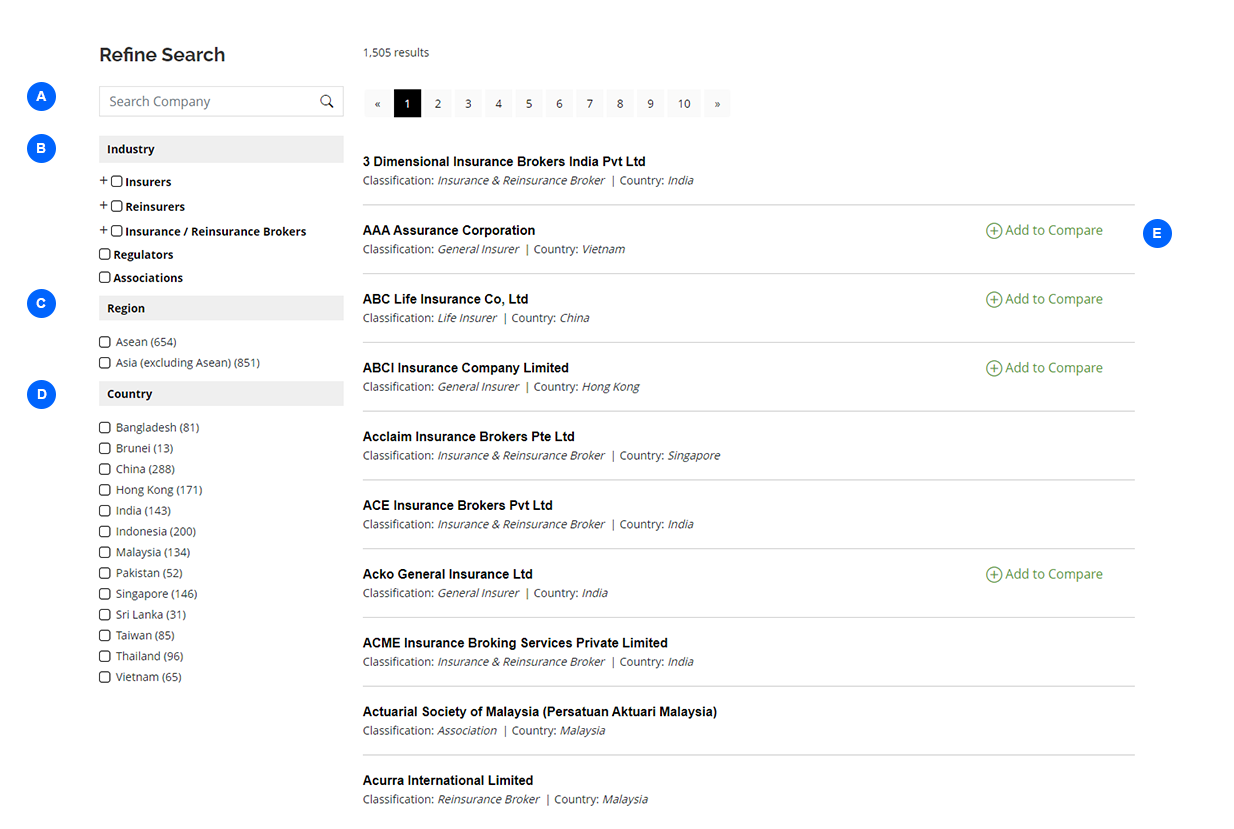Go to results page 6
Image resolution: width=1234 pixels, height=829 pixels.
[x=559, y=103]
